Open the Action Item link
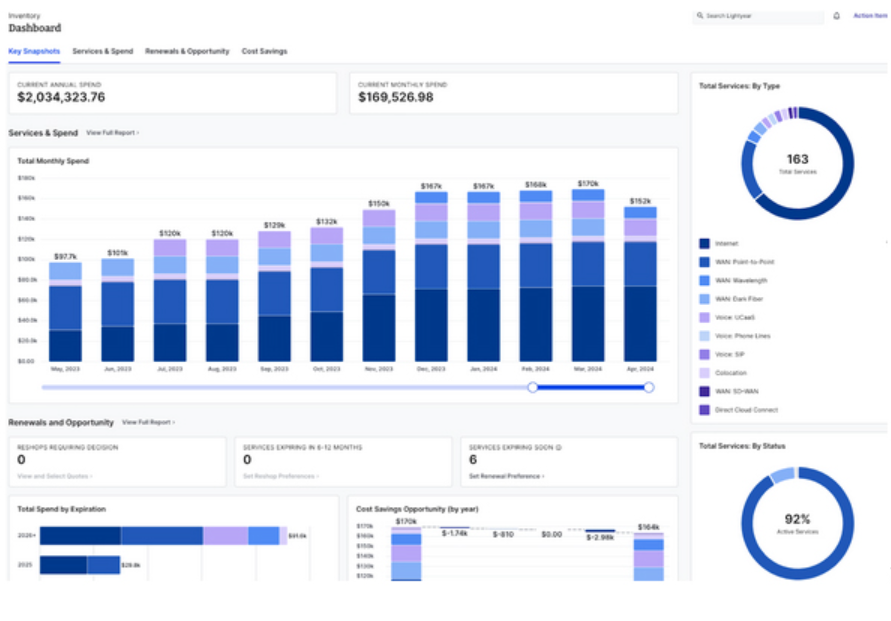 coord(870,16)
